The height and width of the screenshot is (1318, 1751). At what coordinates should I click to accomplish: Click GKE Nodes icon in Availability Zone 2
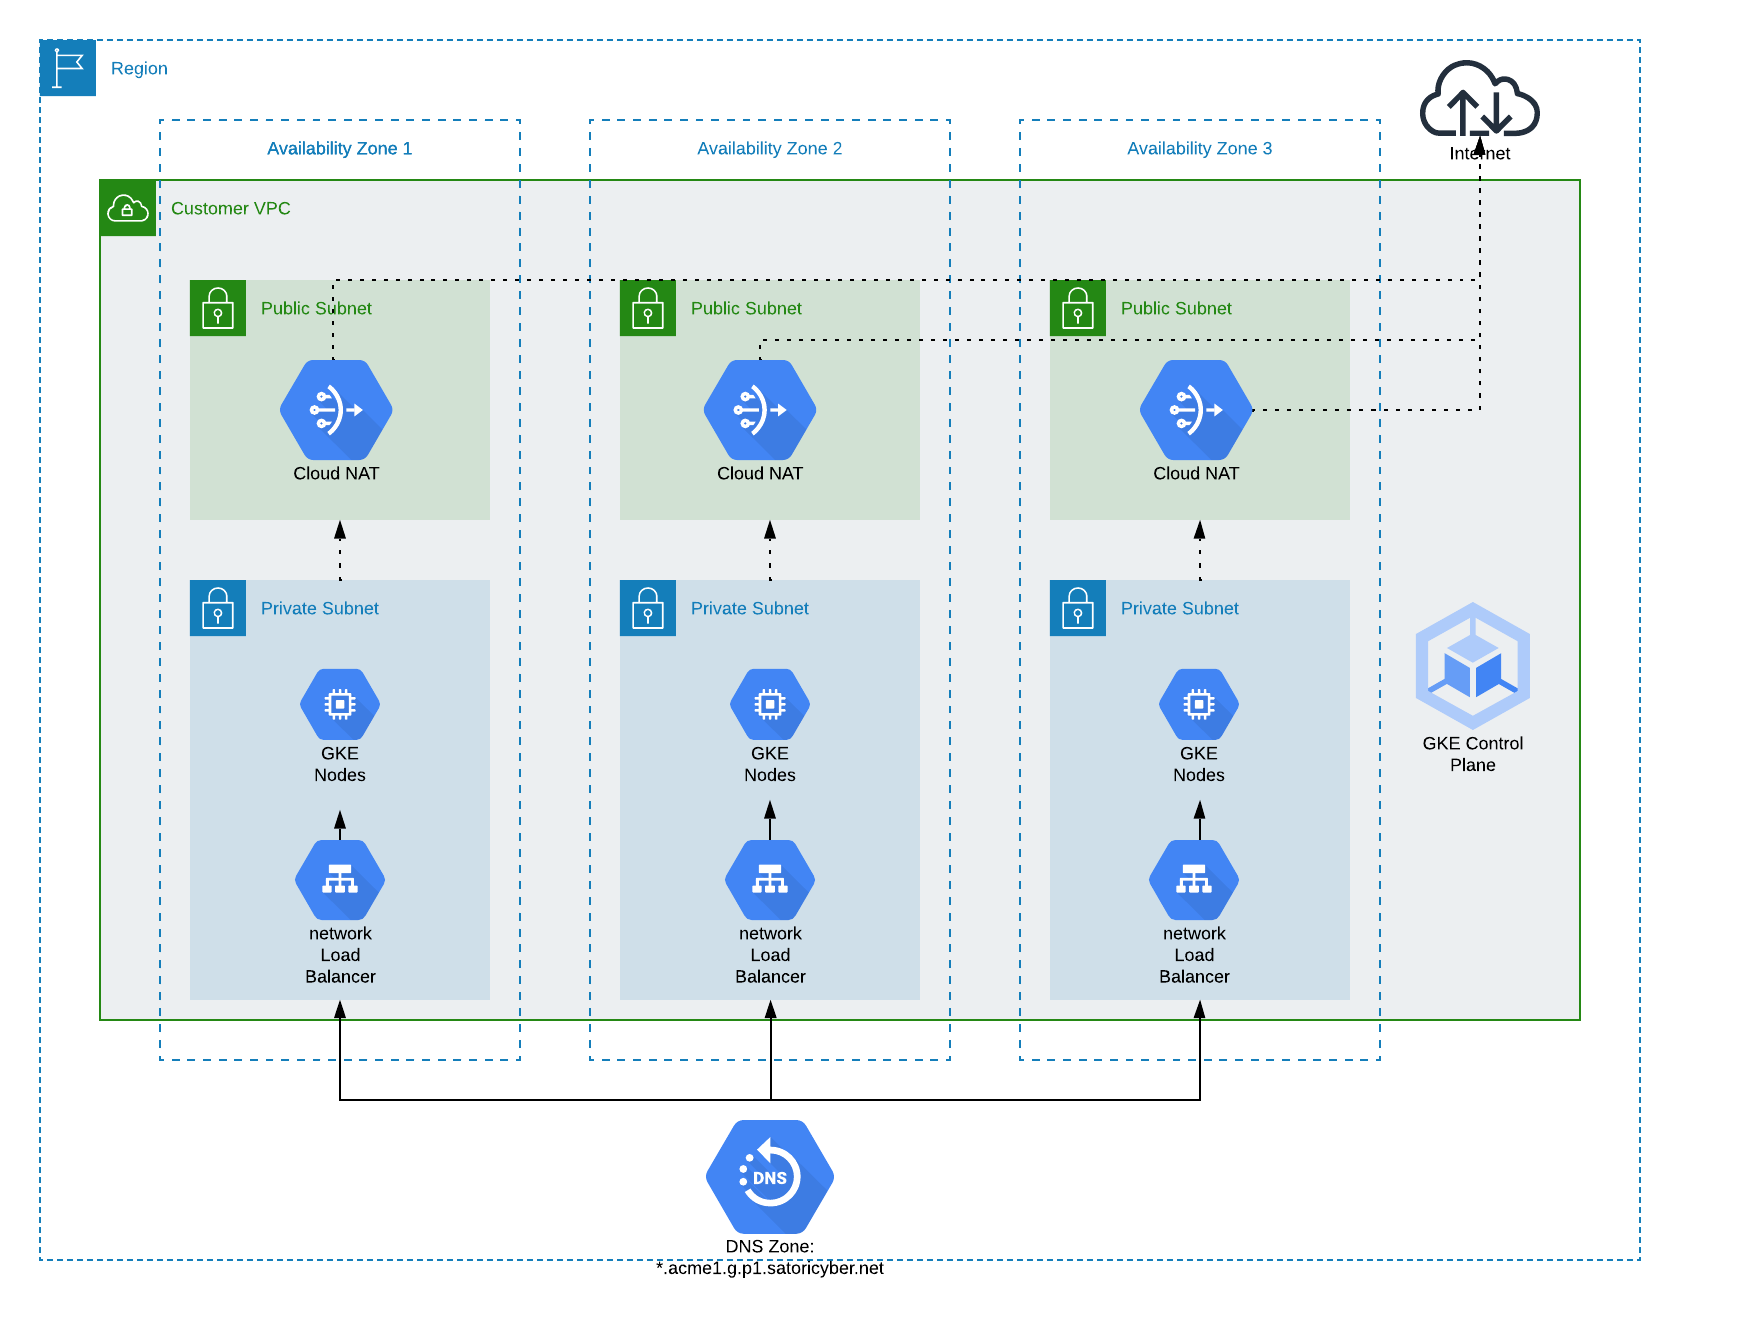pos(770,705)
